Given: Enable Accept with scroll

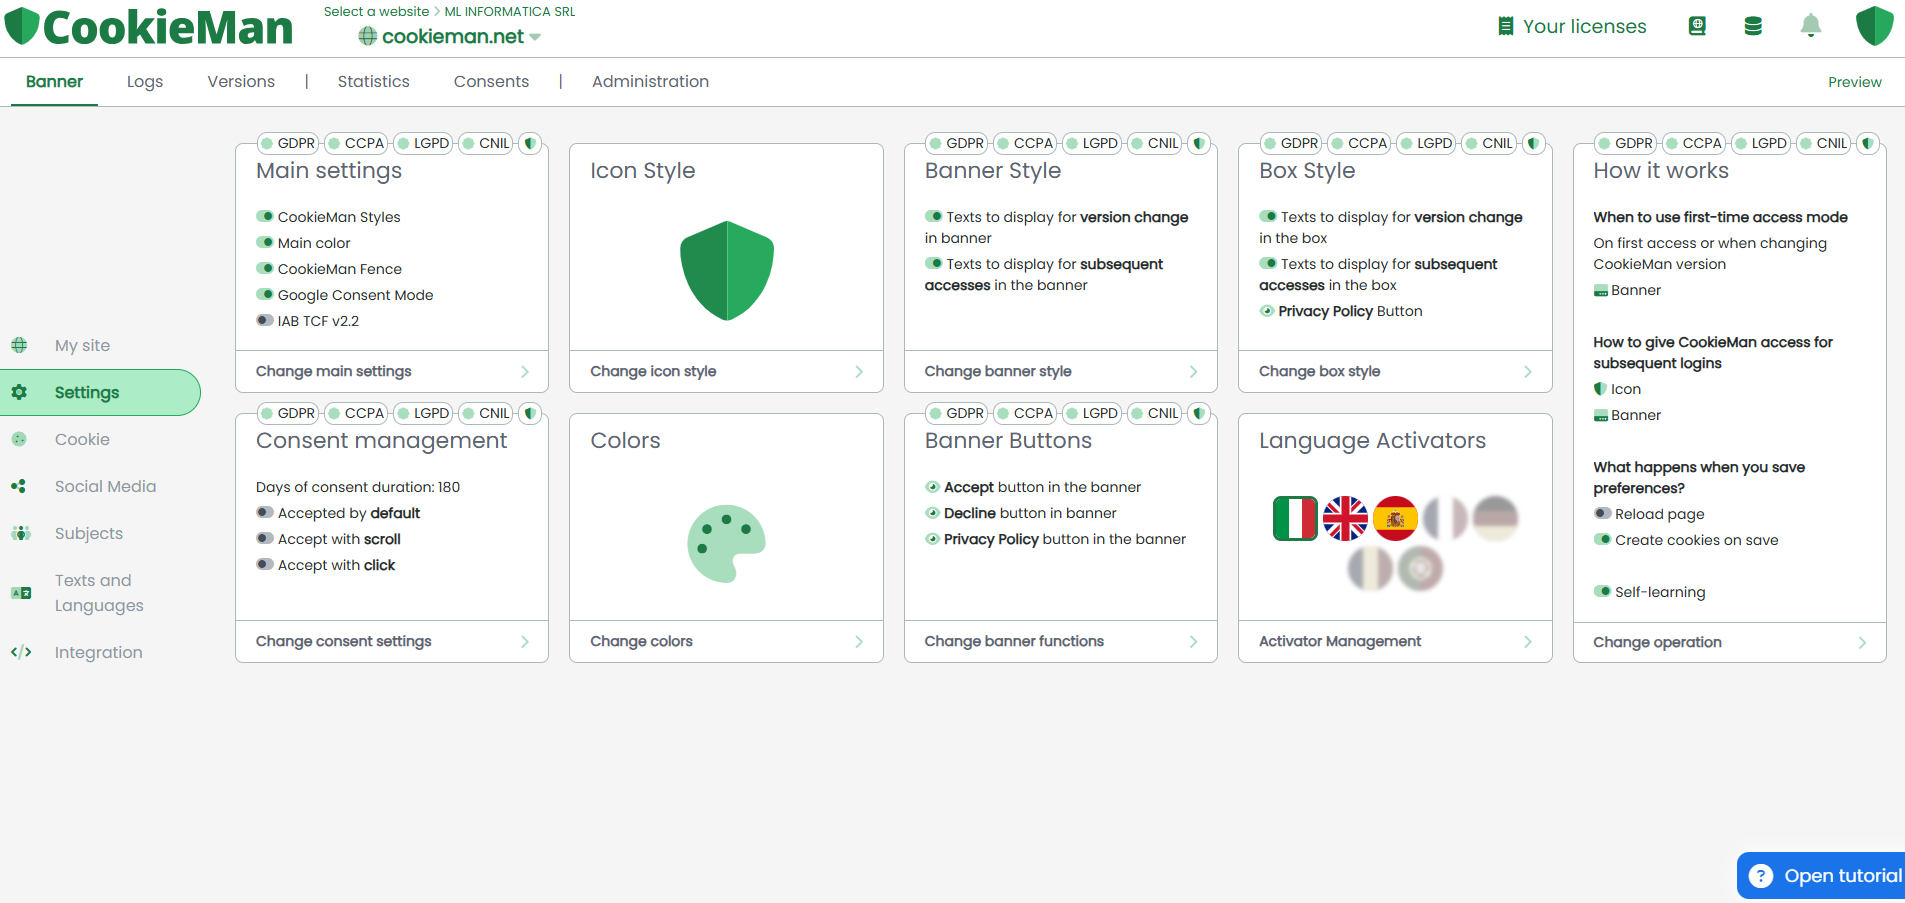Looking at the screenshot, I should coord(264,538).
